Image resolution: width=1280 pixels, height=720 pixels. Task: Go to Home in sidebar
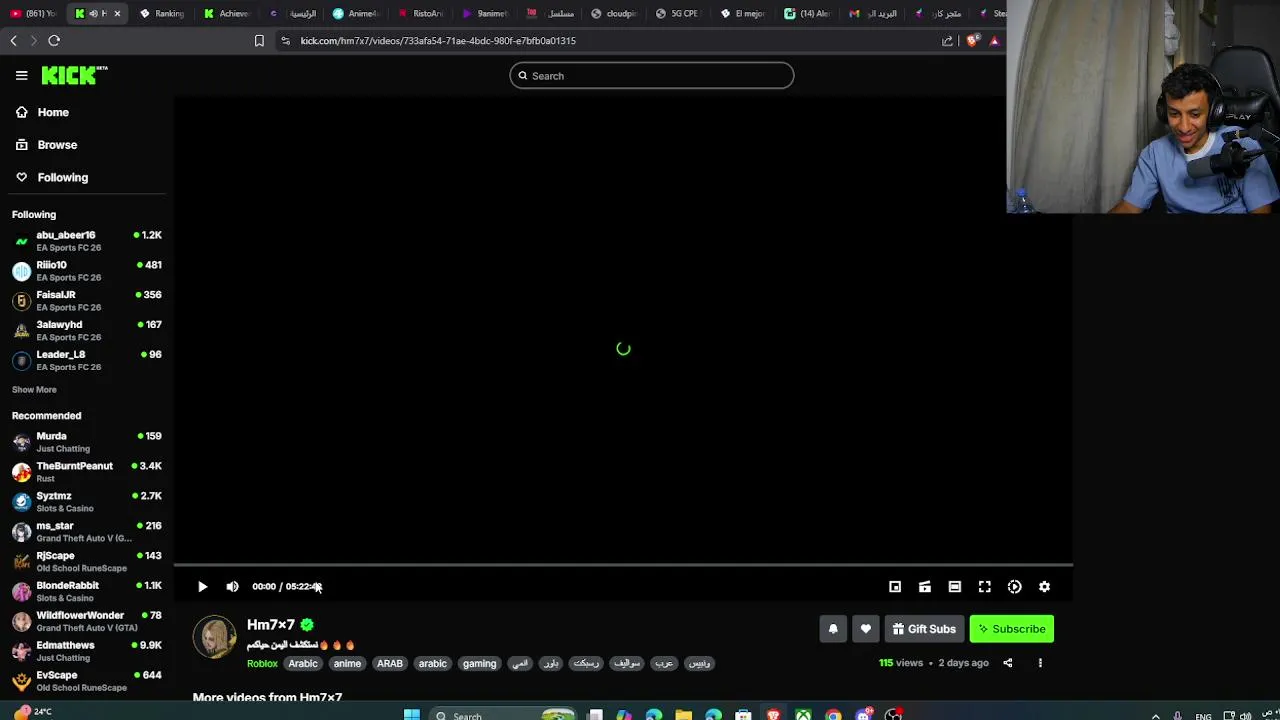[x=53, y=112]
